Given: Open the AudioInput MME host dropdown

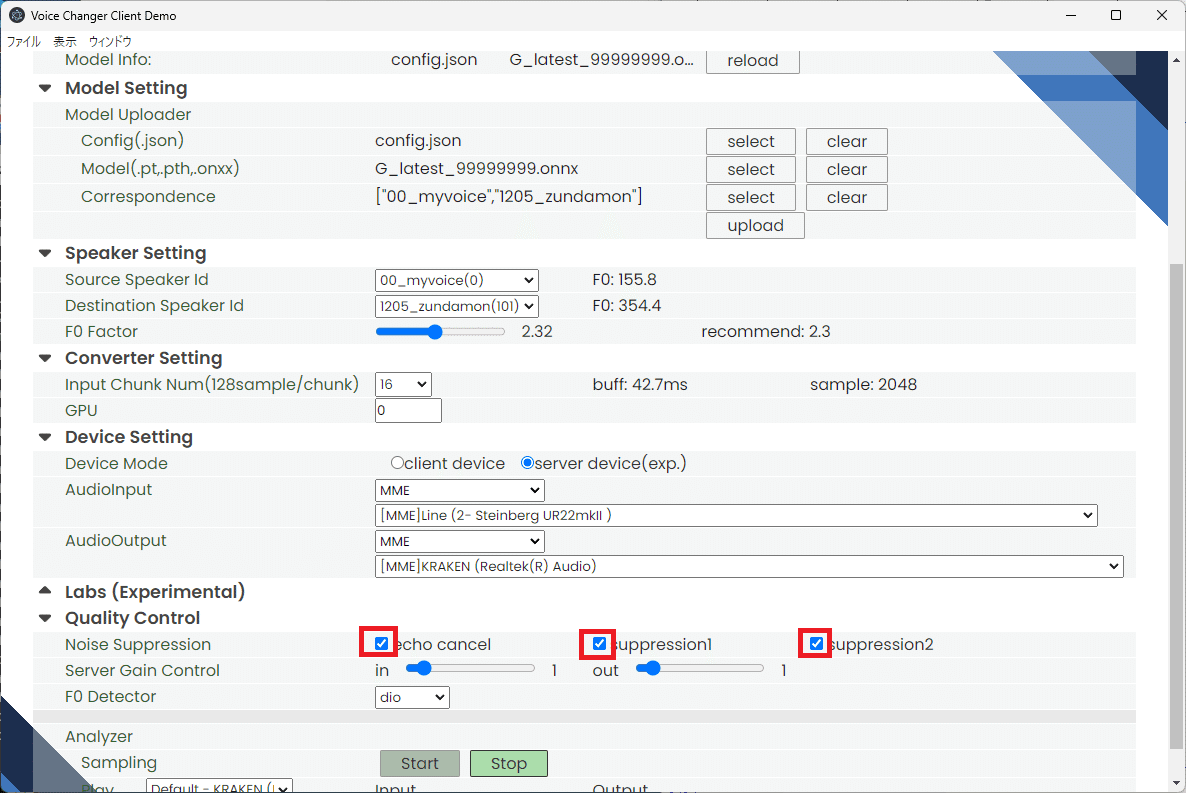Looking at the screenshot, I should pos(460,490).
